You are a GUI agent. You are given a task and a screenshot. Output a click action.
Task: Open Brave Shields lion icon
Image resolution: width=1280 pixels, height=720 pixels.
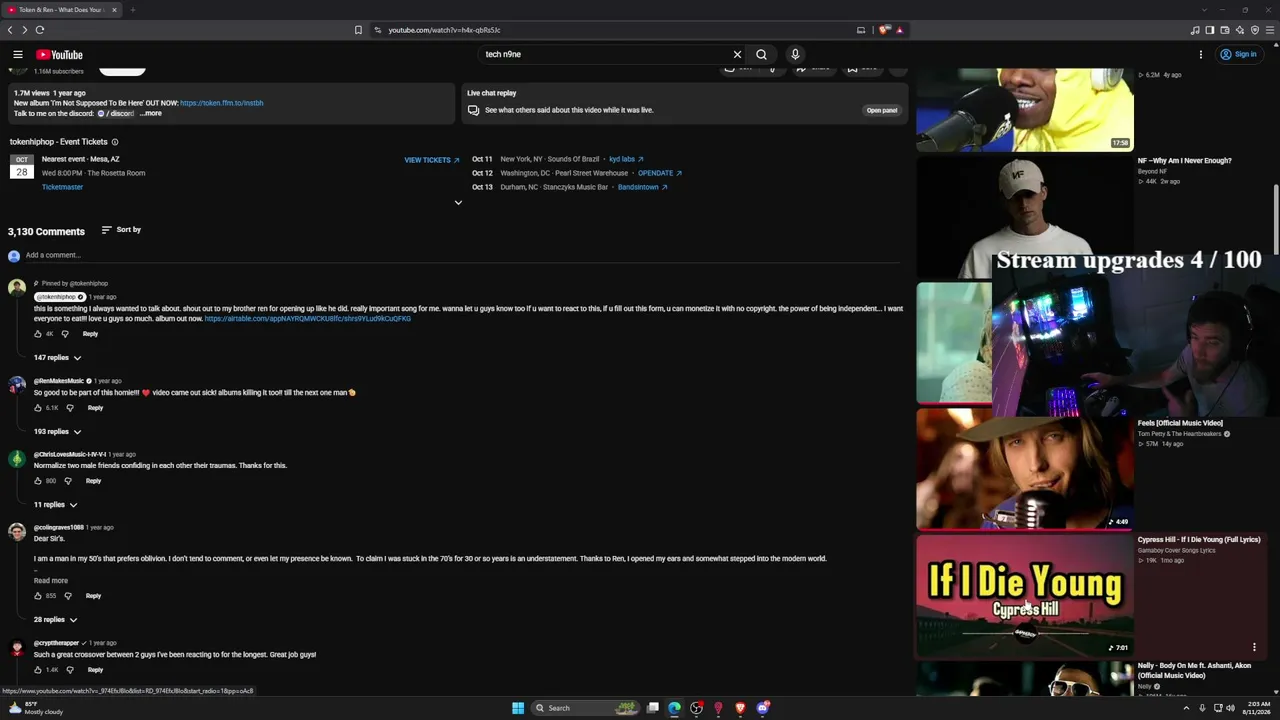(884, 30)
